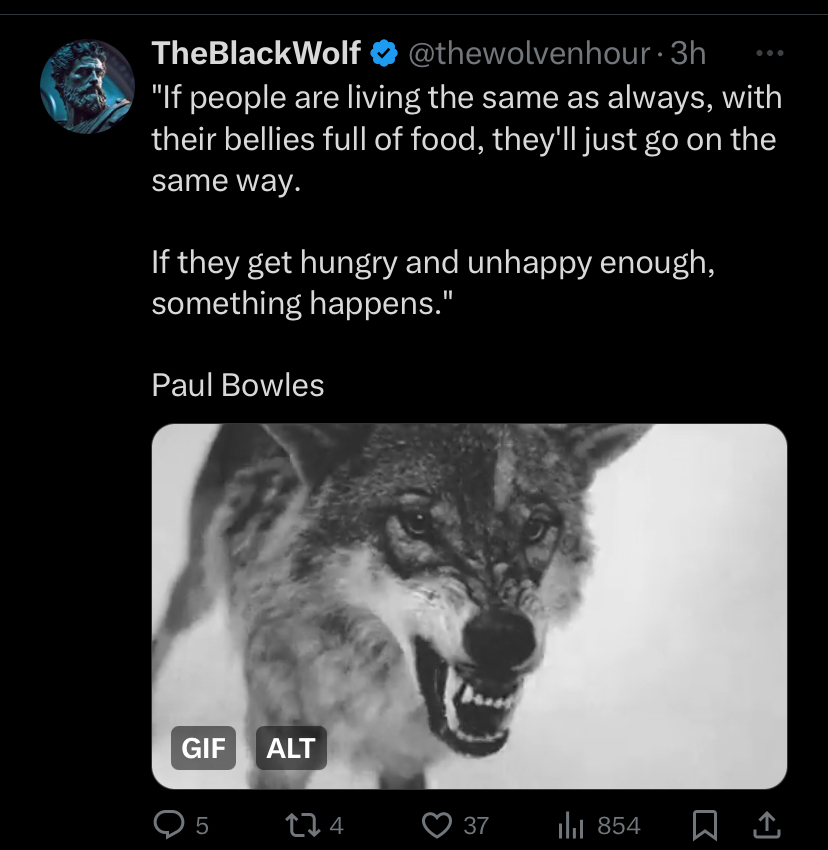Show the ALT image description
The height and width of the screenshot is (850, 828).
tap(291, 748)
